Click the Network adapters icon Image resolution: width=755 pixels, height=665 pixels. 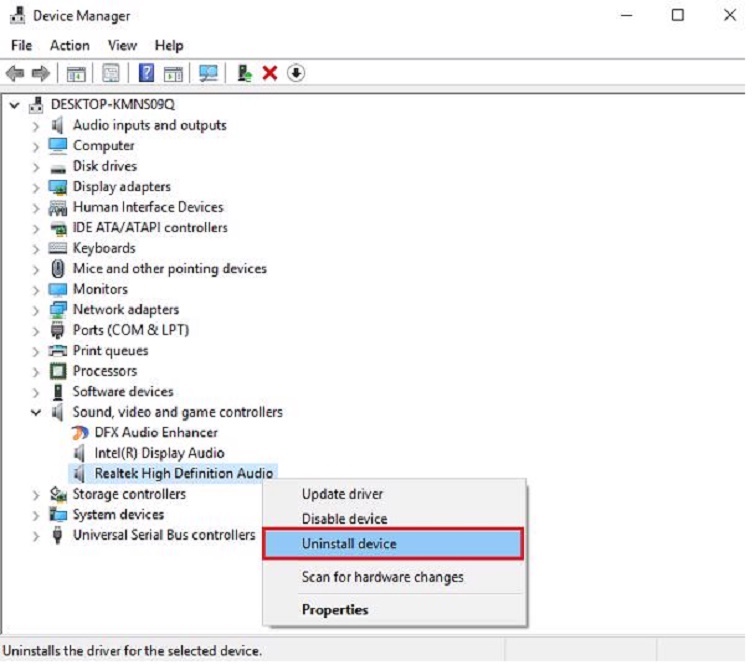click(x=57, y=310)
